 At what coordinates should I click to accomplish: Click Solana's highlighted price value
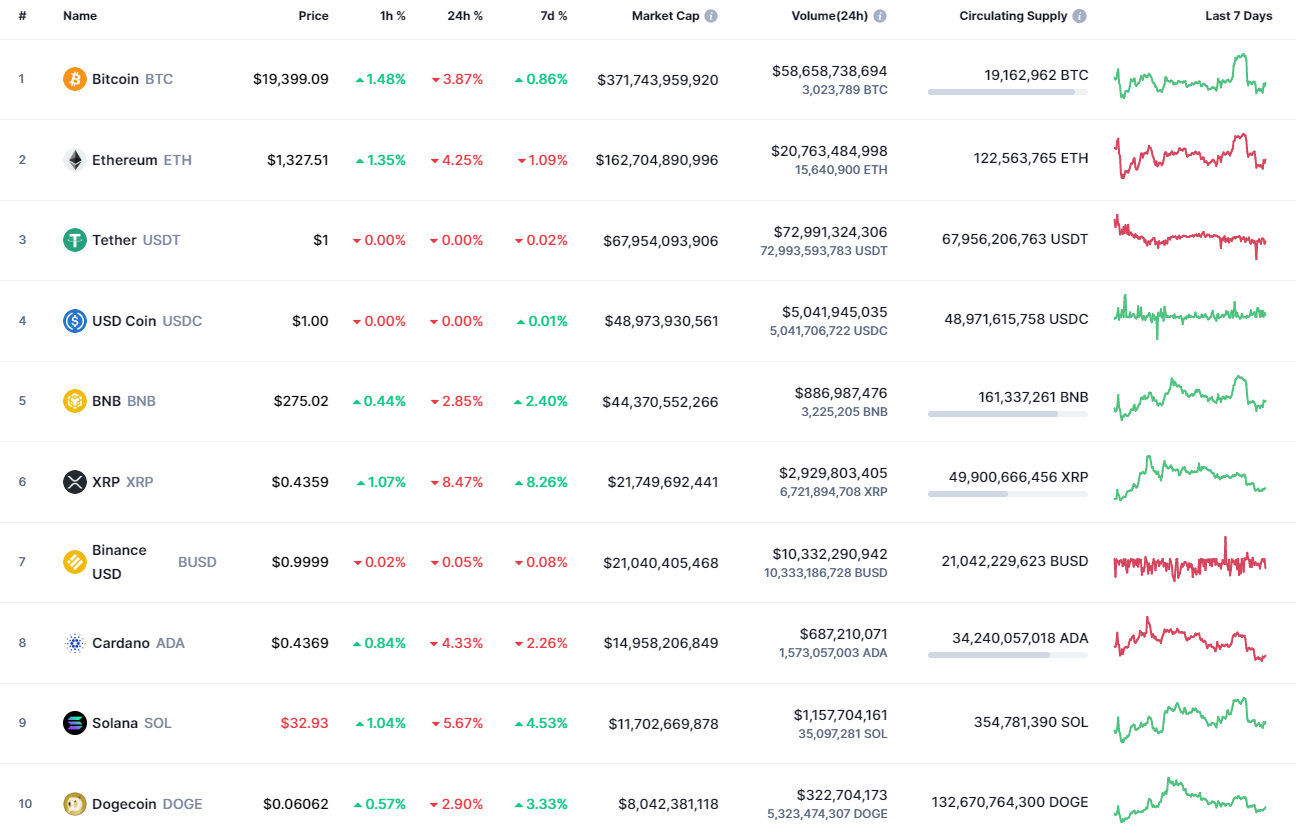click(304, 722)
